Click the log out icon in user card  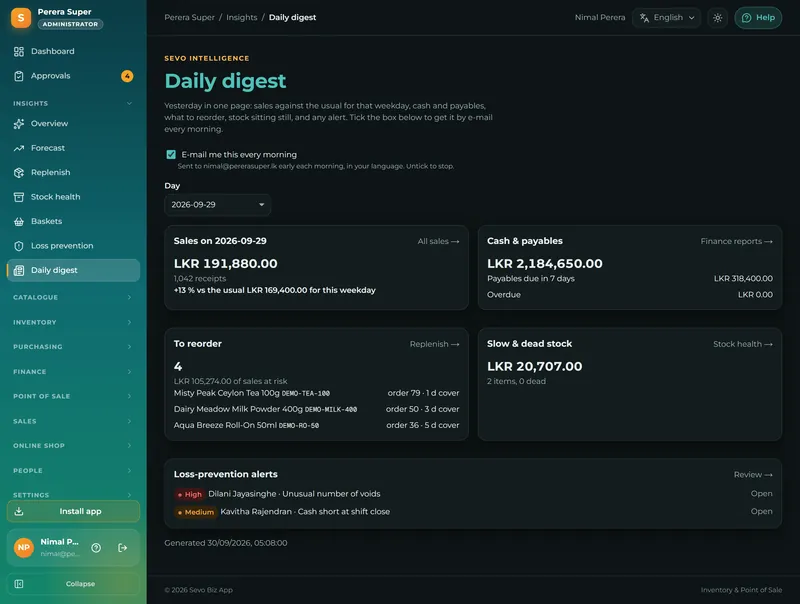coord(122,547)
